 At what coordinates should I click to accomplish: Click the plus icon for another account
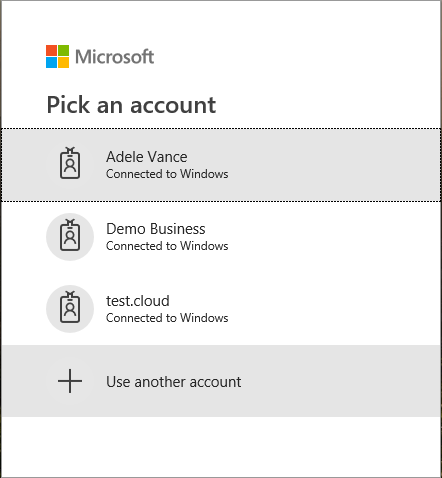click(x=70, y=381)
